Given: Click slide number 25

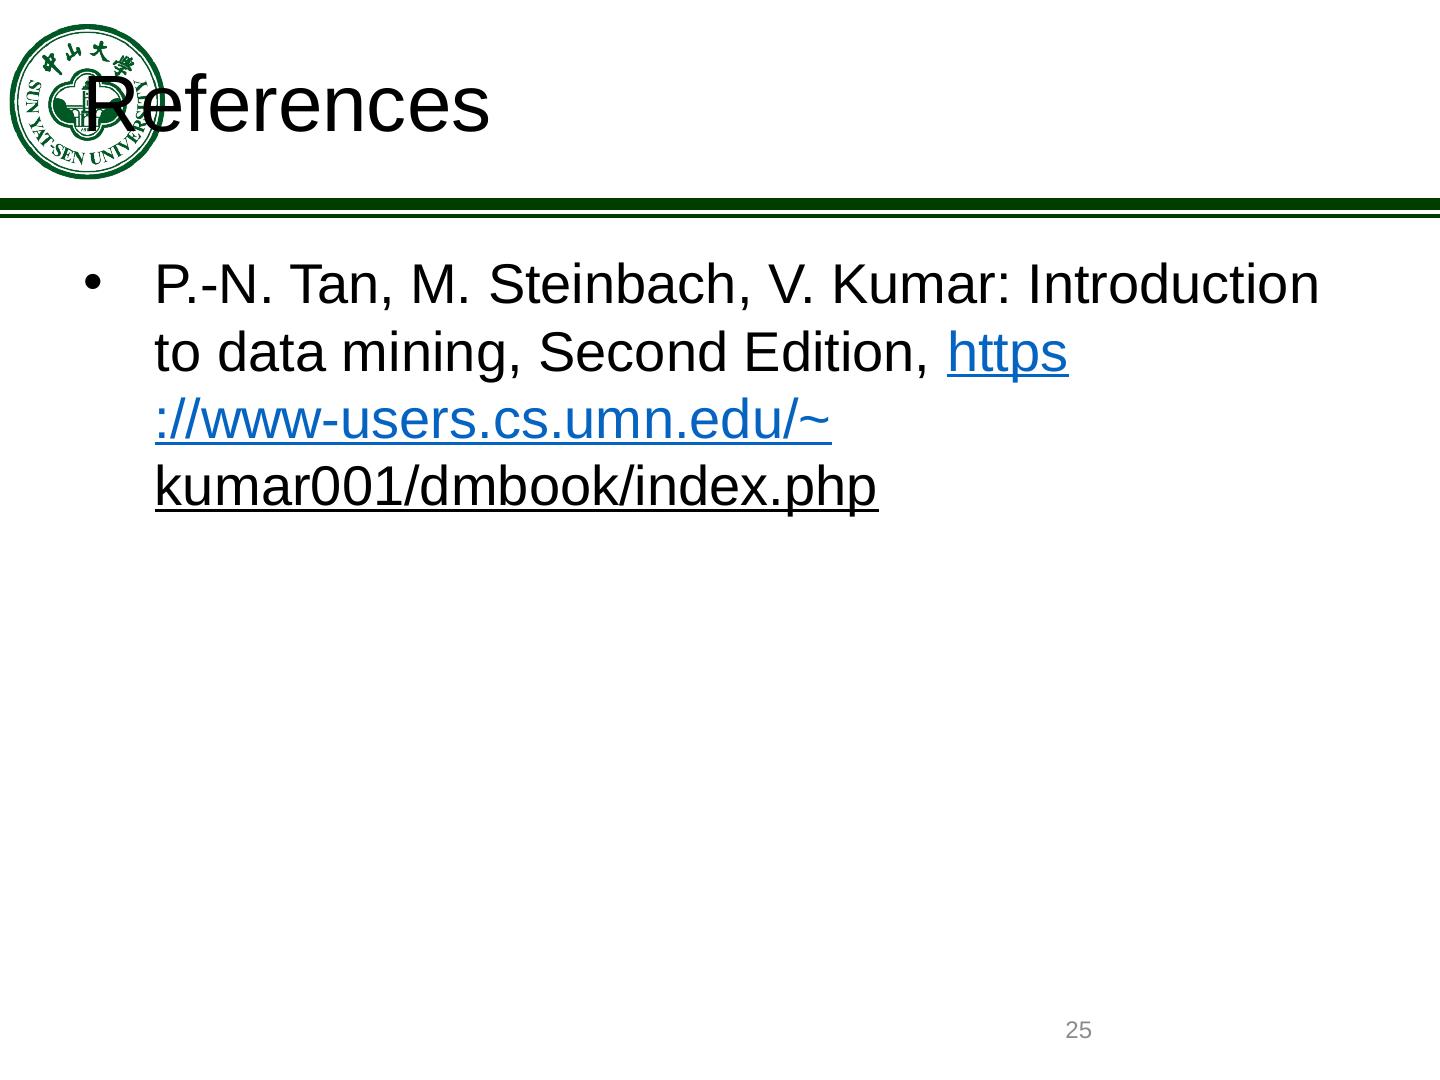Looking at the screenshot, I should pyautogui.click(x=1078, y=1030).
